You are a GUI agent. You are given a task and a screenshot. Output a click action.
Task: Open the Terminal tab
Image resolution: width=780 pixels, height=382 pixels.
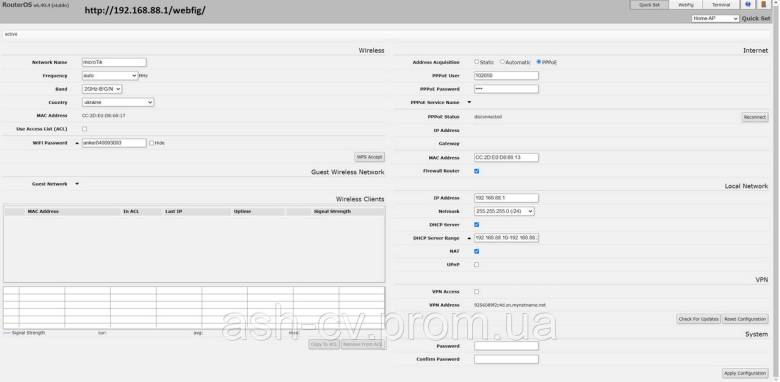pyautogui.click(x=721, y=4)
